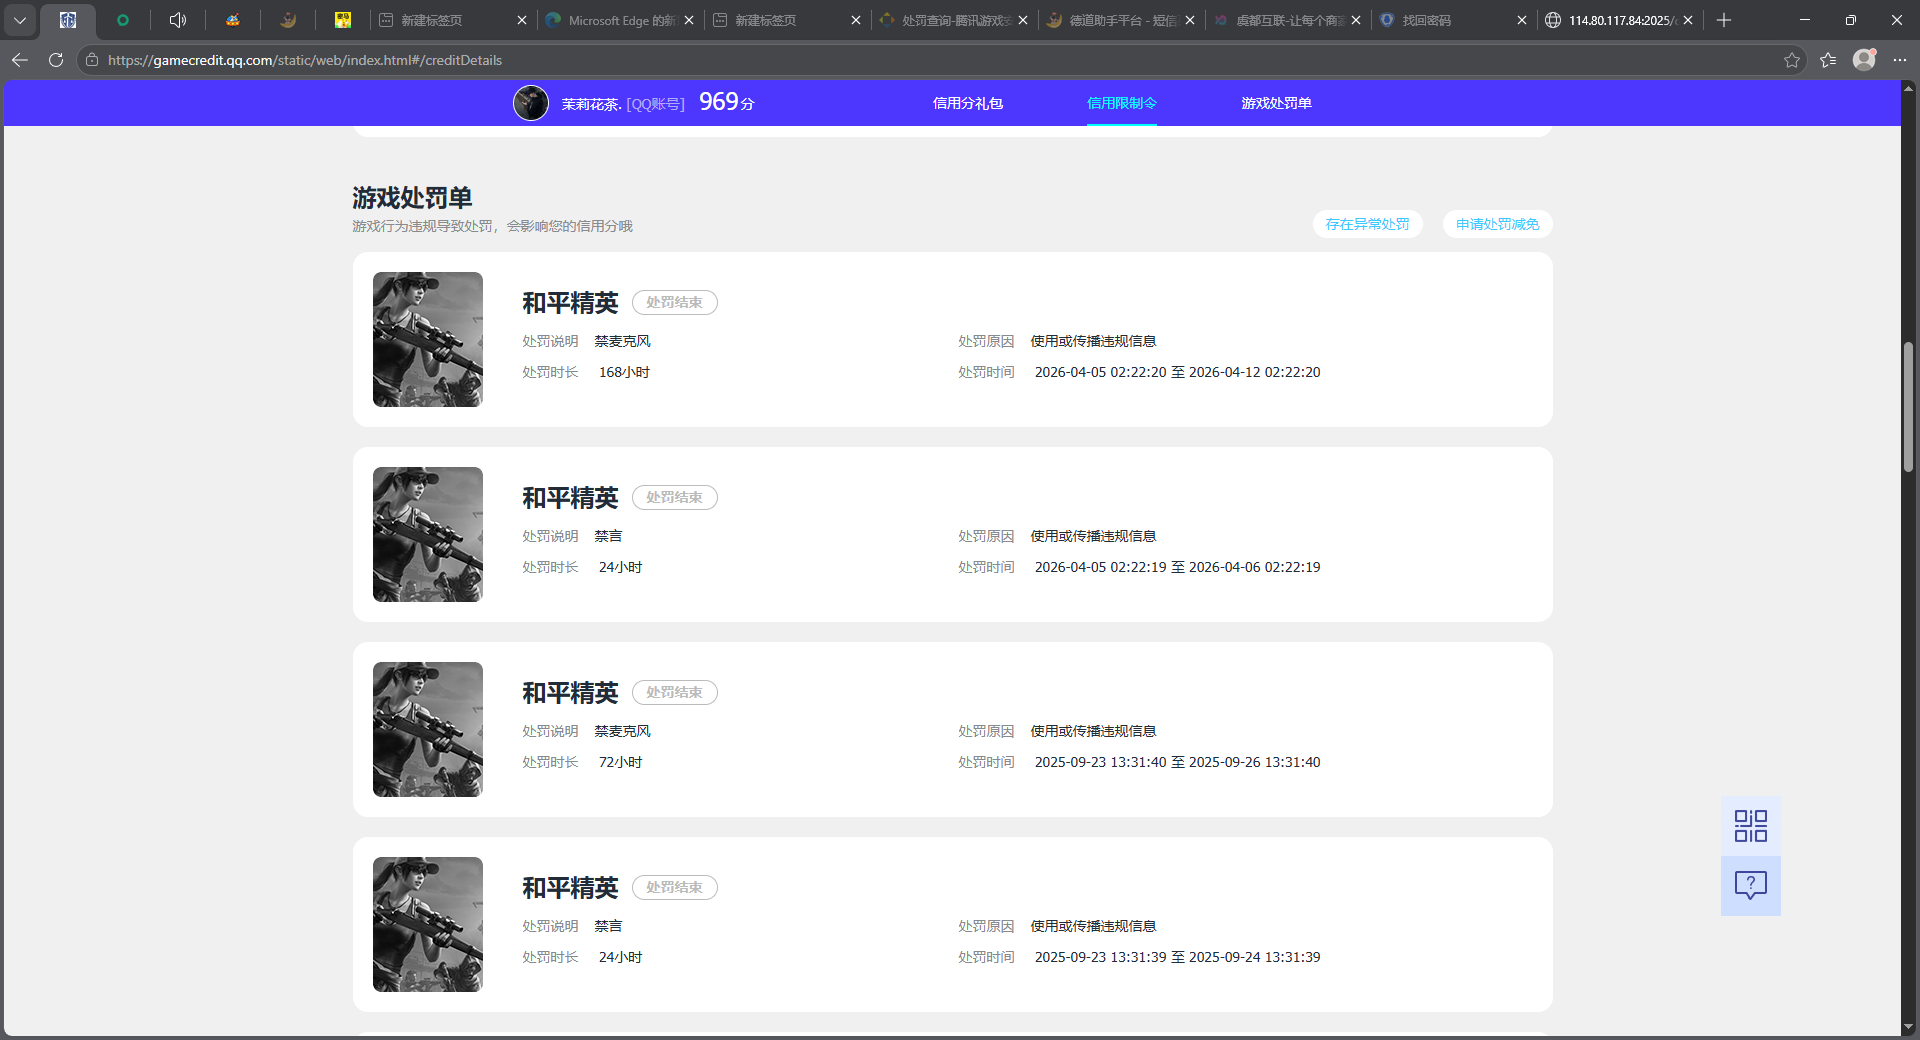Switch to the 信用分礼包 tab
The height and width of the screenshot is (1040, 1920).
pos(967,103)
